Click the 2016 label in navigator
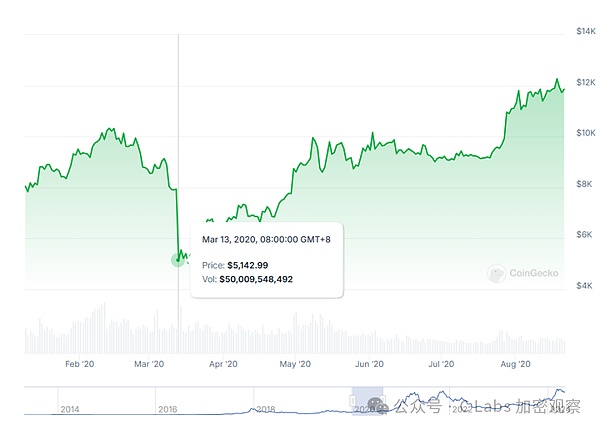This screenshot has height=430, width=600. coord(168,409)
